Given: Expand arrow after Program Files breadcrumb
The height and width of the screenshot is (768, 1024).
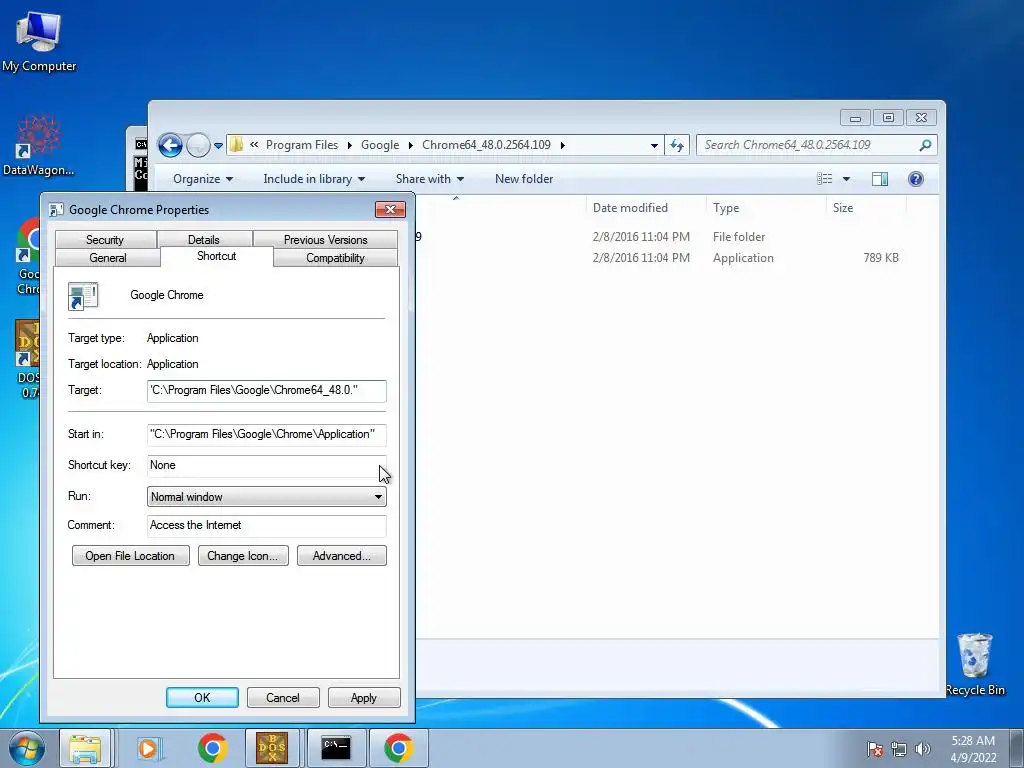Looking at the screenshot, I should [349, 145].
